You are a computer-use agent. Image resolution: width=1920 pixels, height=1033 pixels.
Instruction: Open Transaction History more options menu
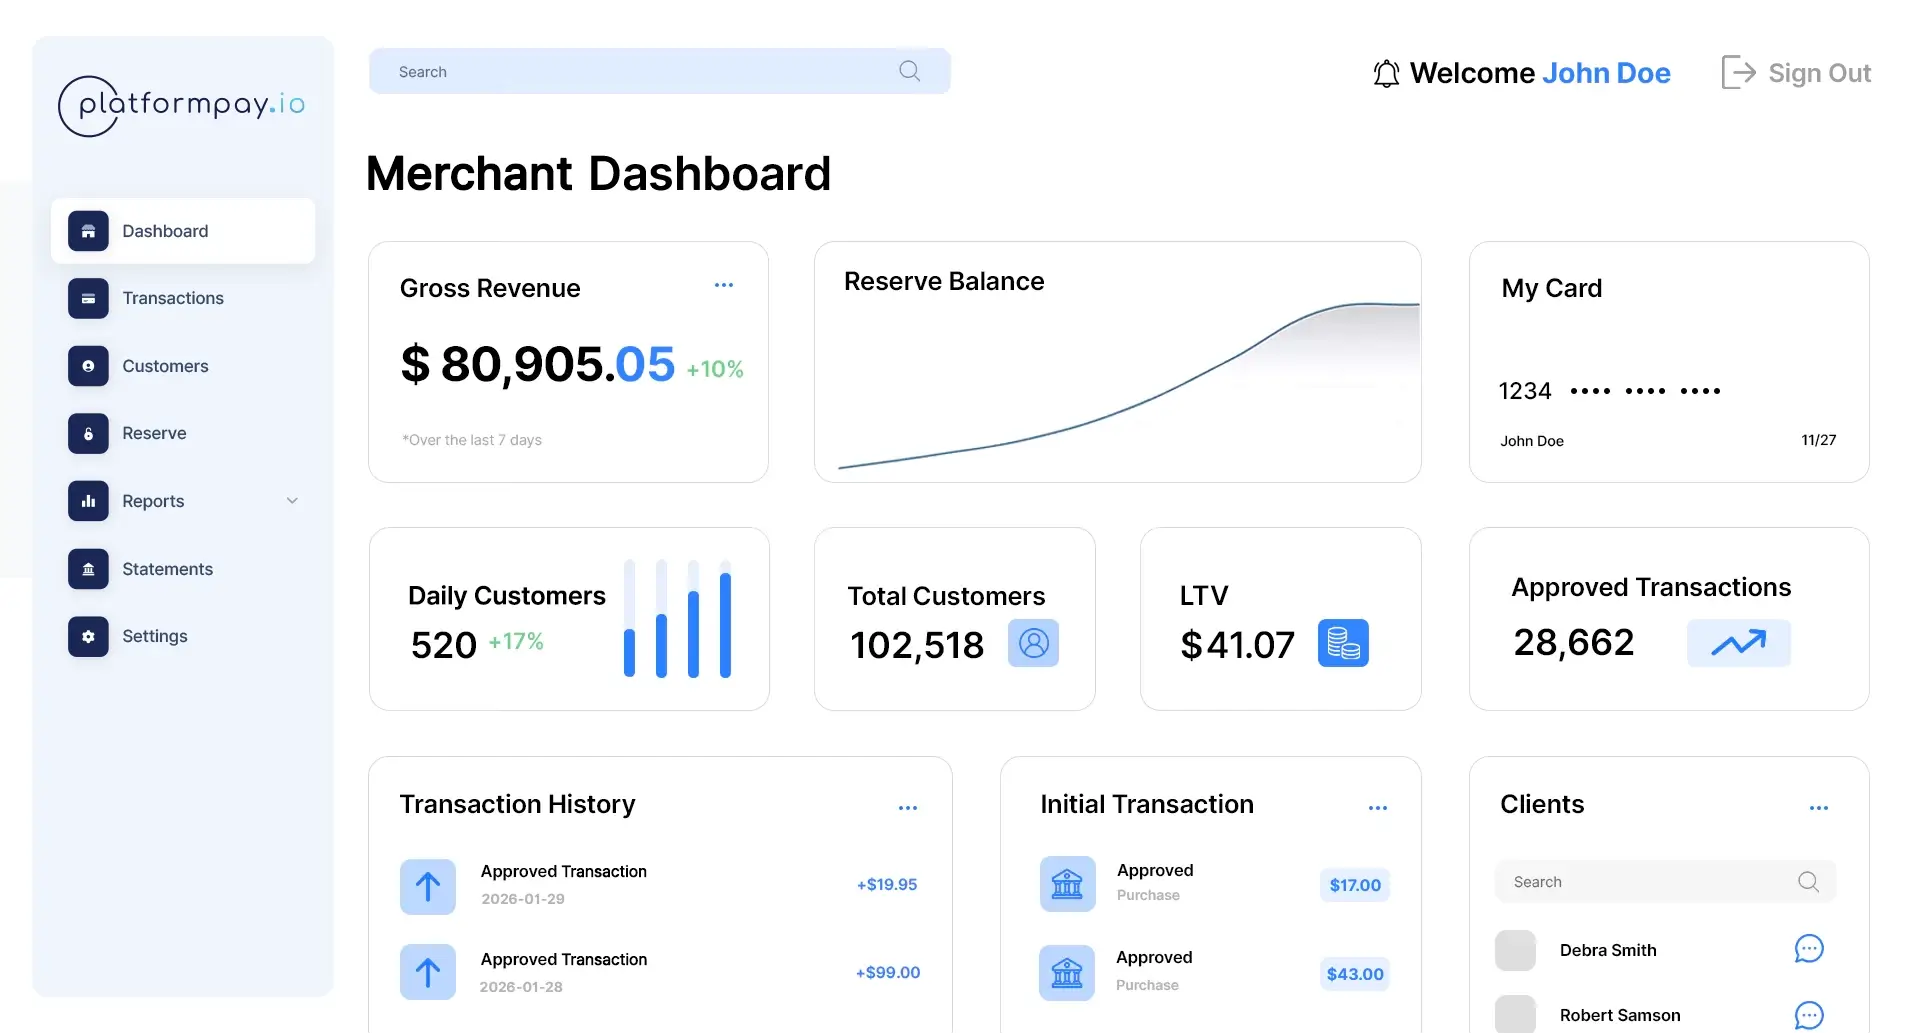[x=907, y=808]
